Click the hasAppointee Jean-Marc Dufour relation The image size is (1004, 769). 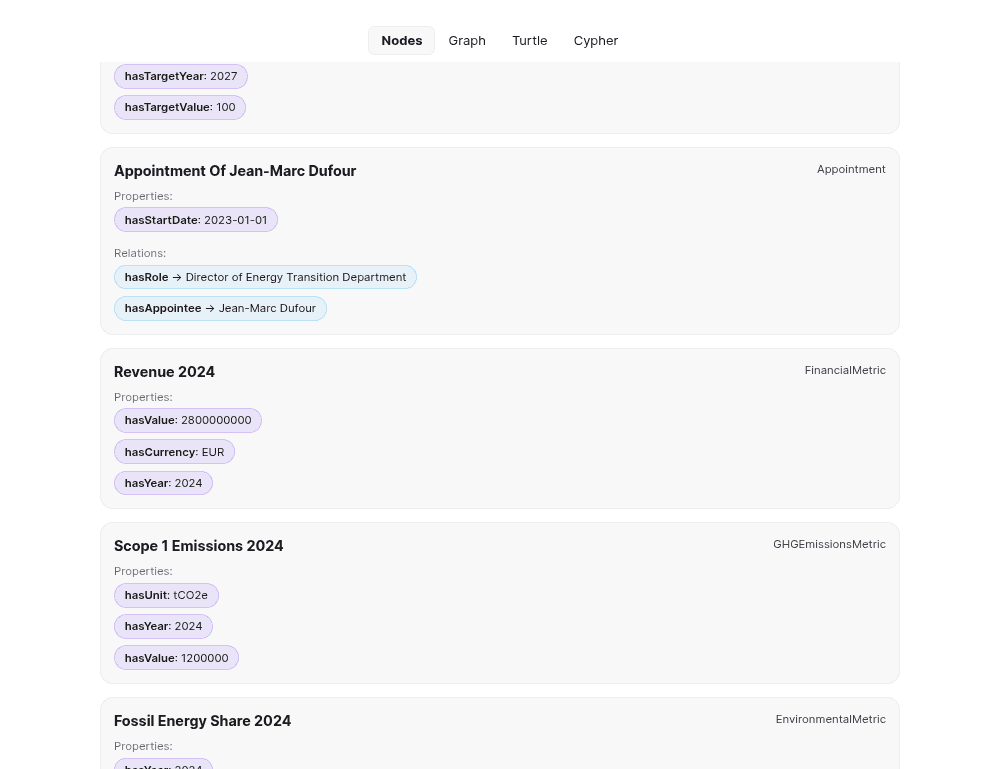[220, 308]
